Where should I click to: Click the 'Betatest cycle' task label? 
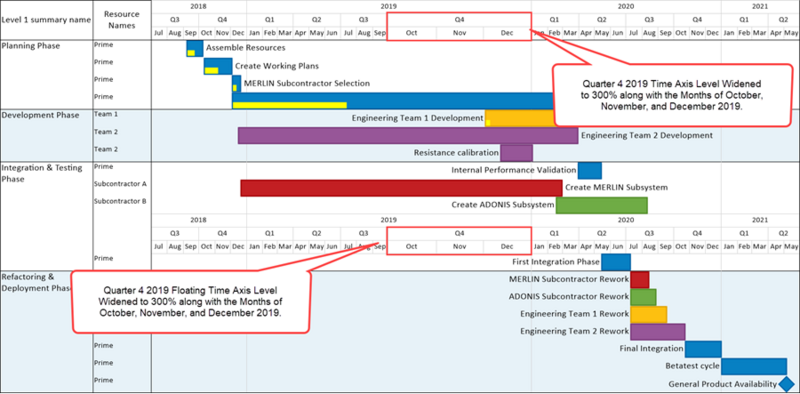pyautogui.click(x=692, y=366)
